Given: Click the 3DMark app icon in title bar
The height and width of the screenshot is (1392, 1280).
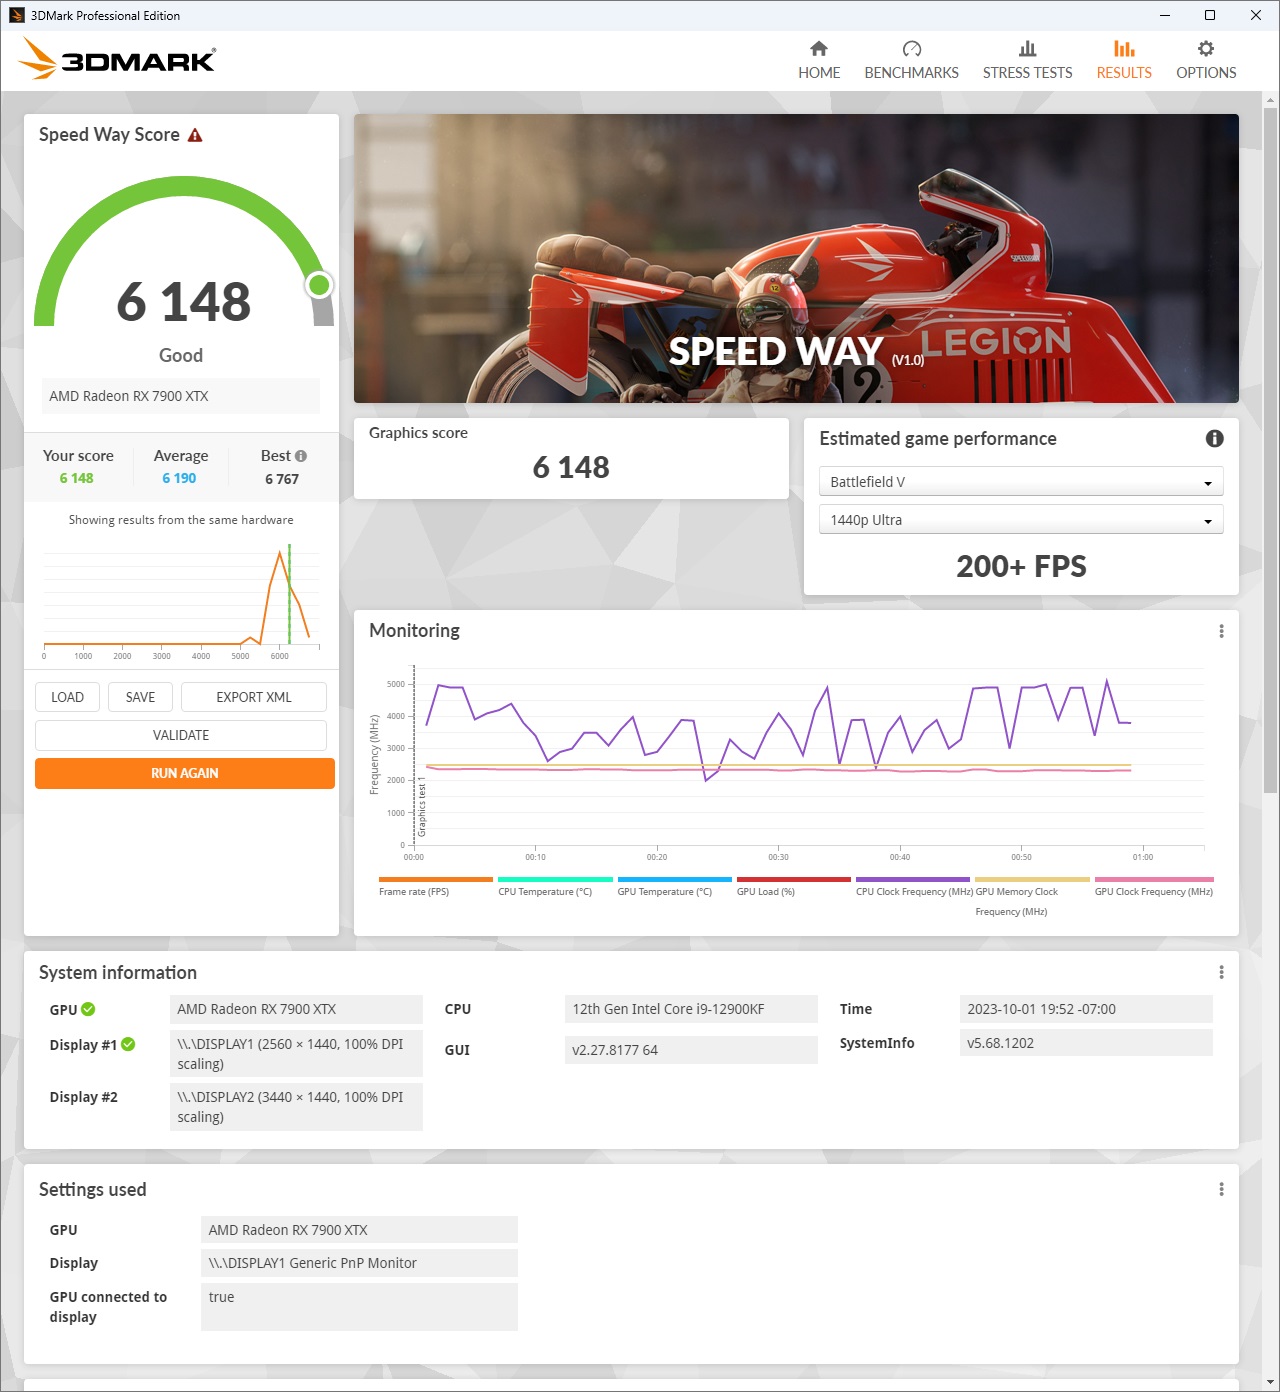Looking at the screenshot, I should pos(17,15).
